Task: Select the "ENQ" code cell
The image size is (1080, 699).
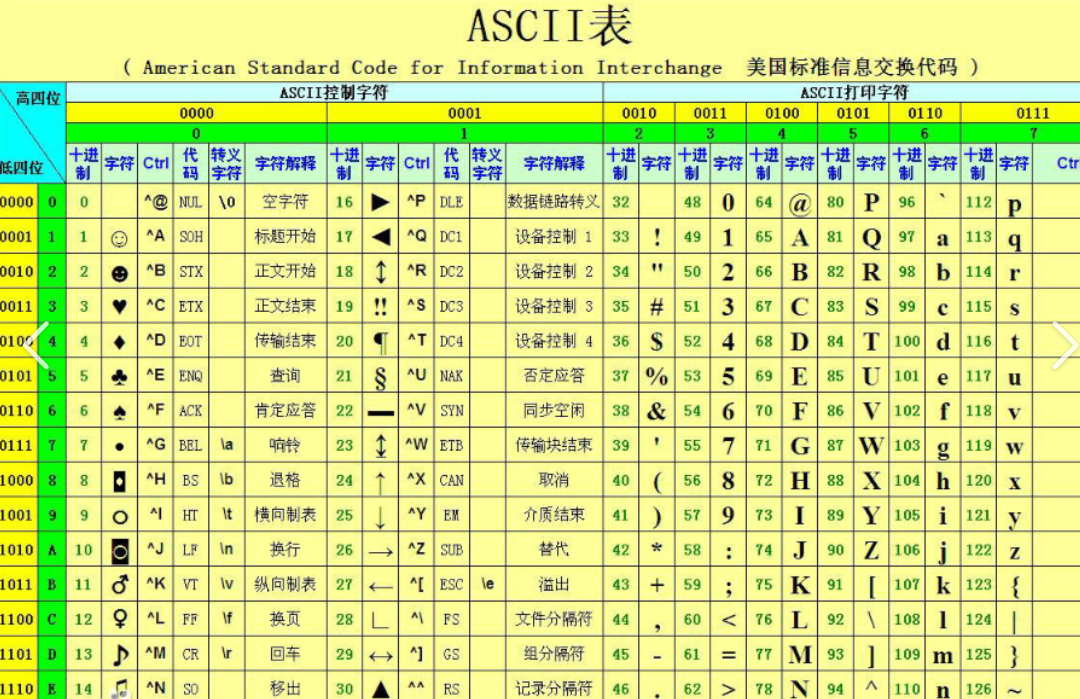Action: coord(190,375)
